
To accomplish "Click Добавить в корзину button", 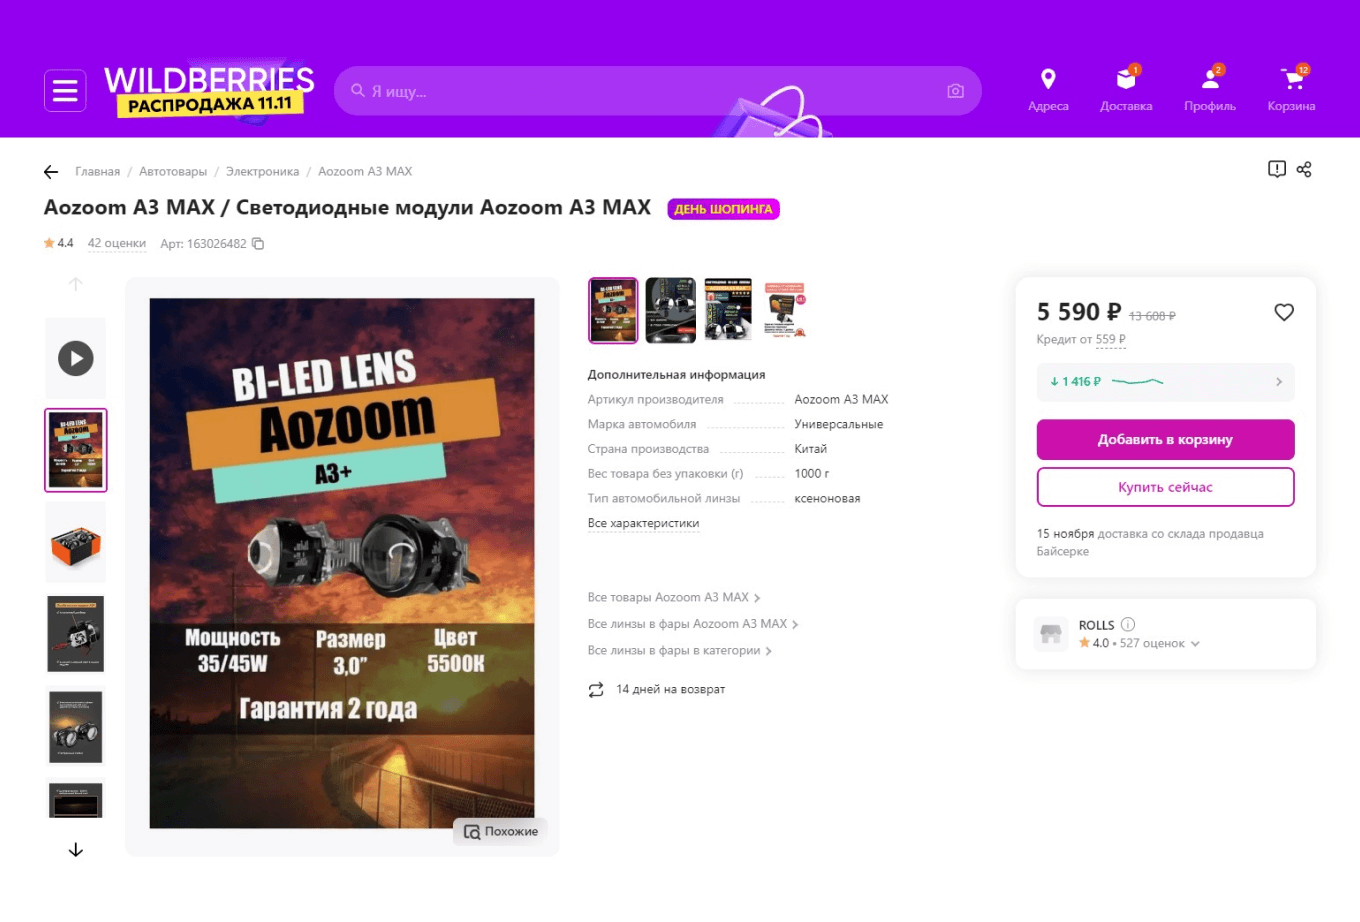I will [x=1166, y=439].
